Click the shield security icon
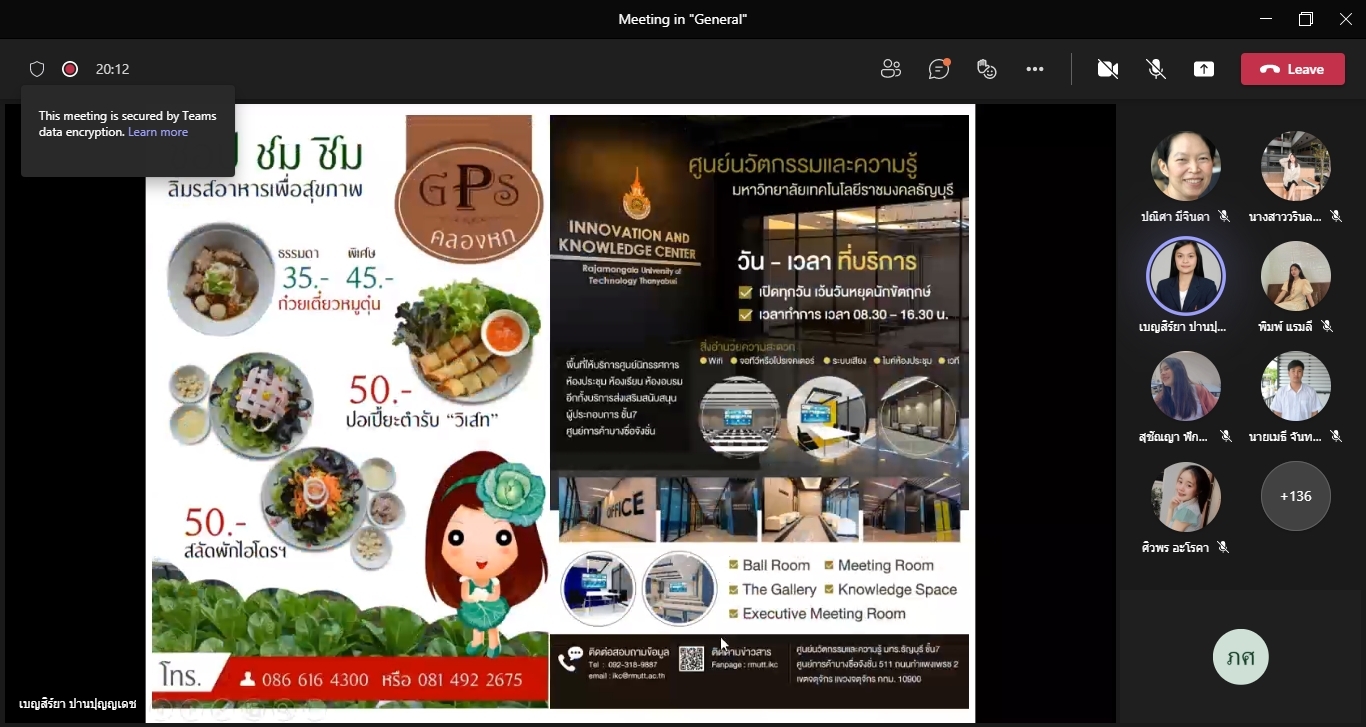Viewport: 1366px width, 727px height. 37,69
